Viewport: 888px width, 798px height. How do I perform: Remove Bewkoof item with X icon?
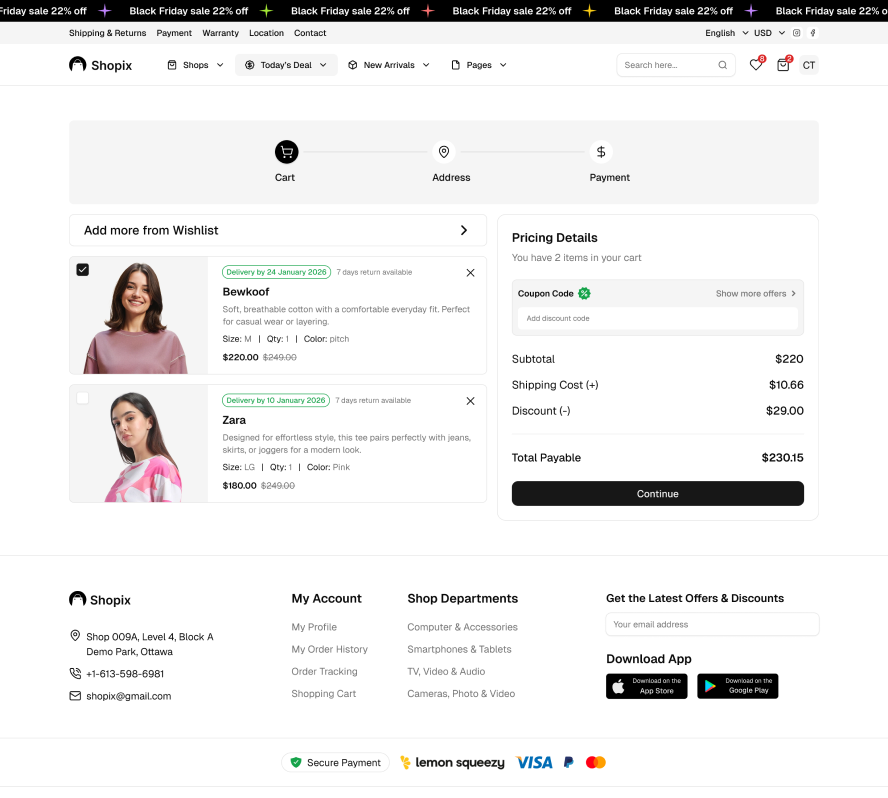470,272
